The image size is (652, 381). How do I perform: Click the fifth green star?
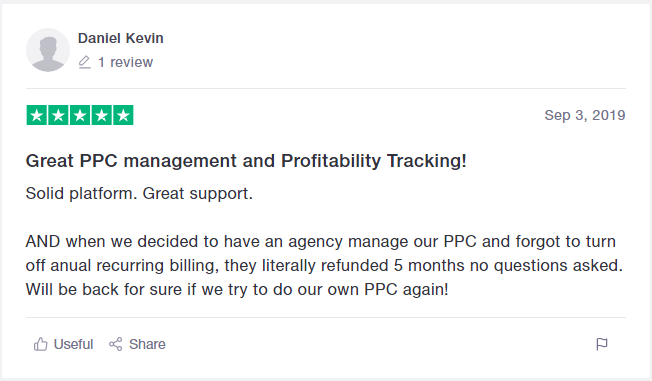pos(123,115)
